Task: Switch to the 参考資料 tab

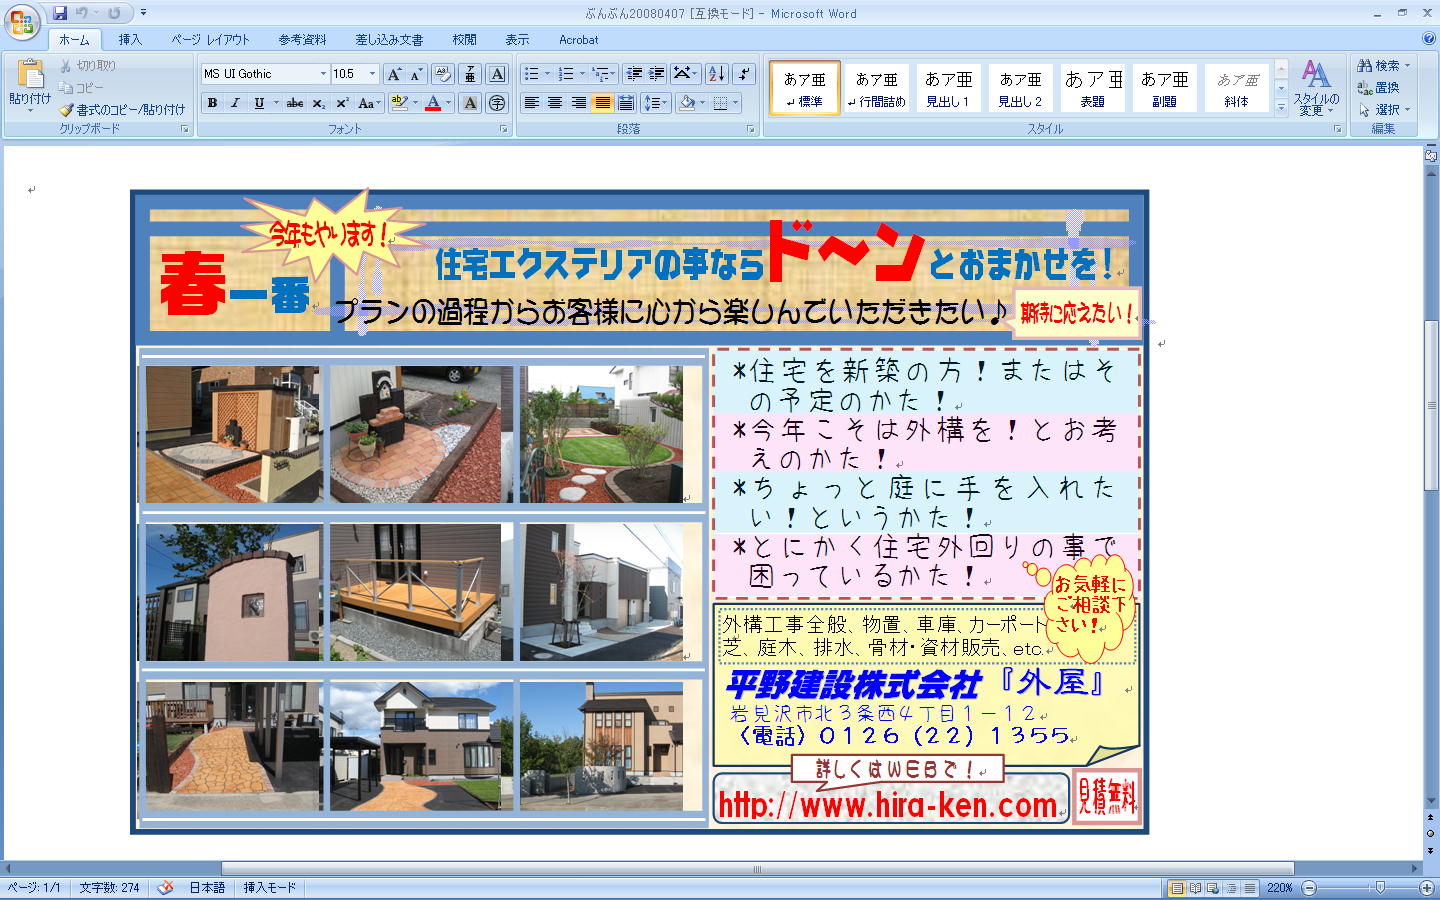Action: pos(302,40)
